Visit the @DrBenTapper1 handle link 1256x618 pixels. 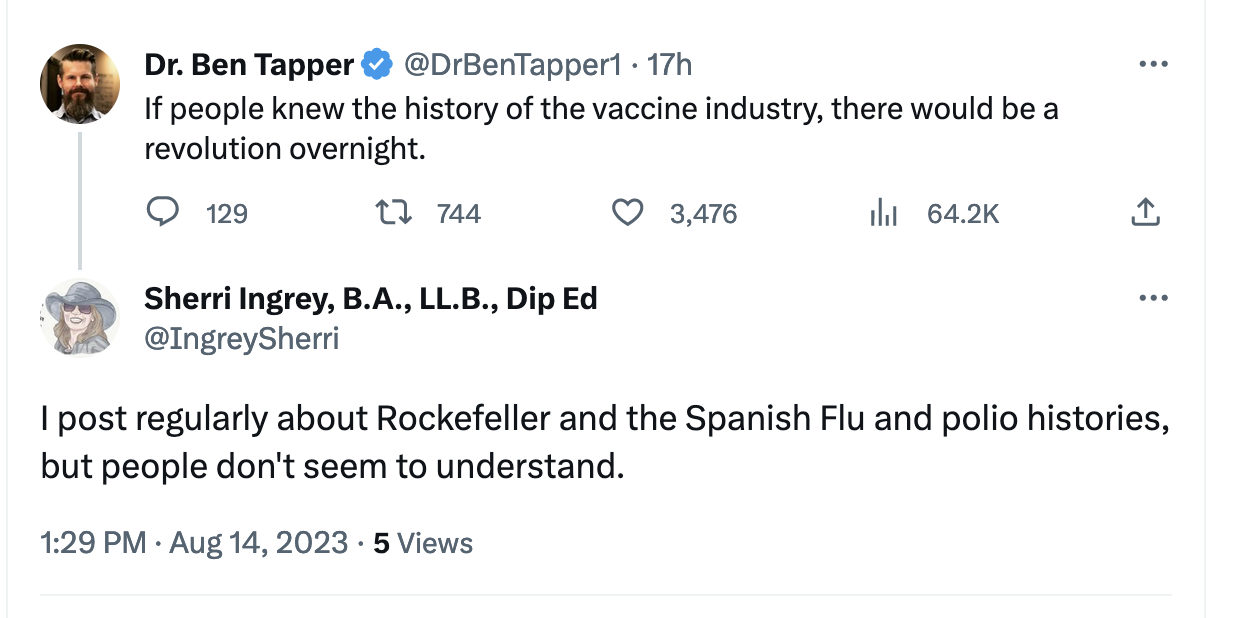[x=512, y=66]
